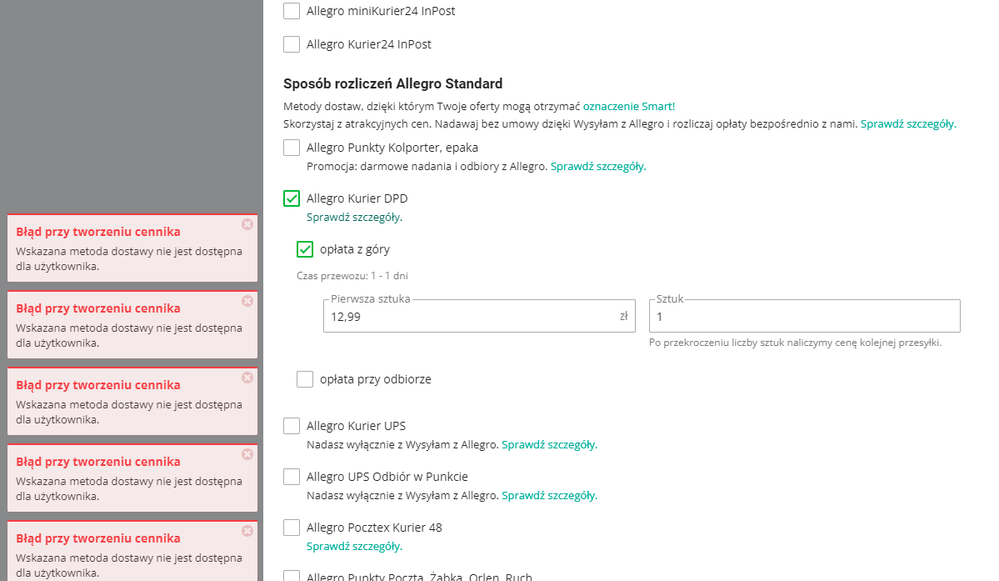Close the third error notification from top

click(x=247, y=377)
